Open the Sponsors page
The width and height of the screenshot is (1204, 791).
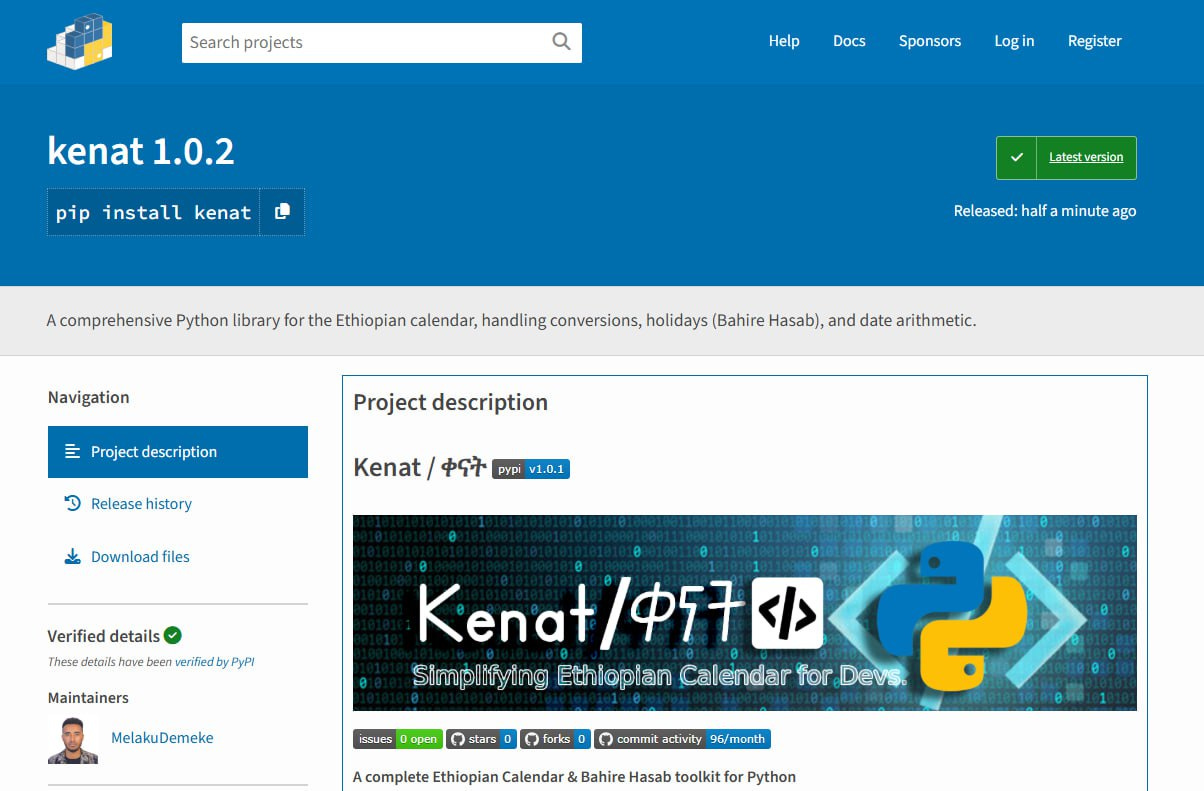pyautogui.click(x=930, y=41)
